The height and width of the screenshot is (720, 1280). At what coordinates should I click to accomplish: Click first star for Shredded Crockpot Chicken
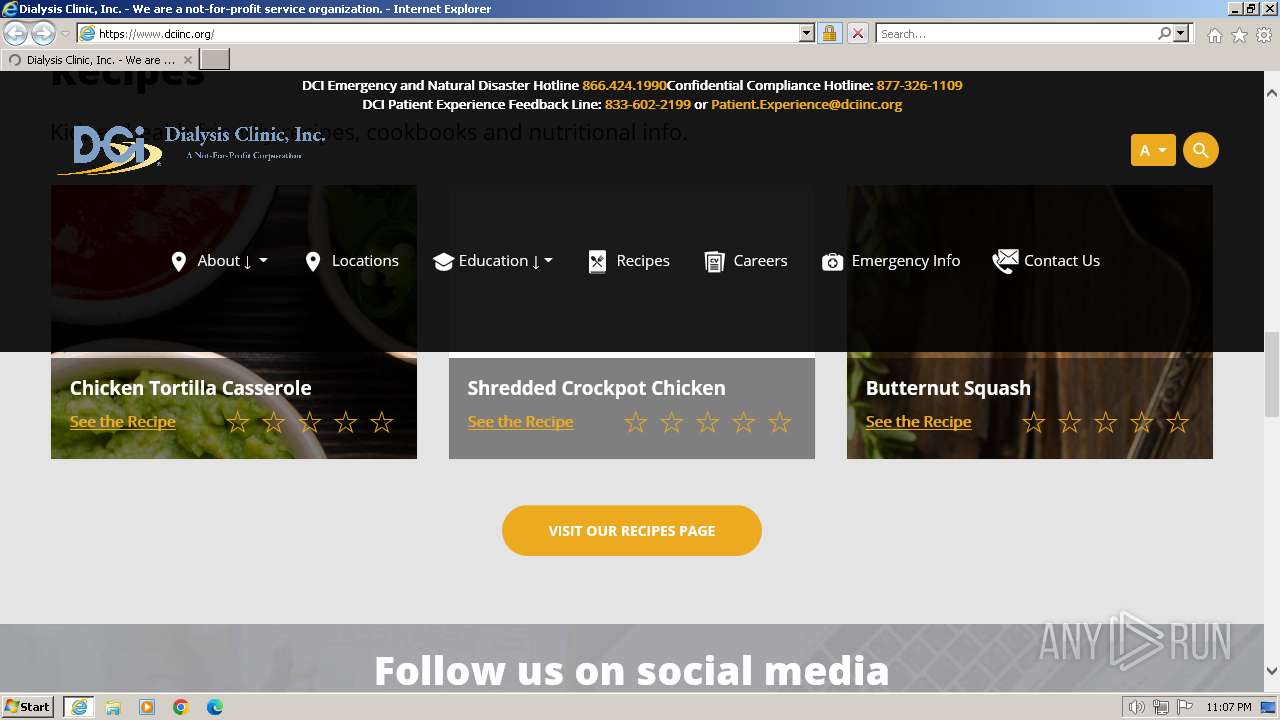pyautogui.click(x=635, y=422)
